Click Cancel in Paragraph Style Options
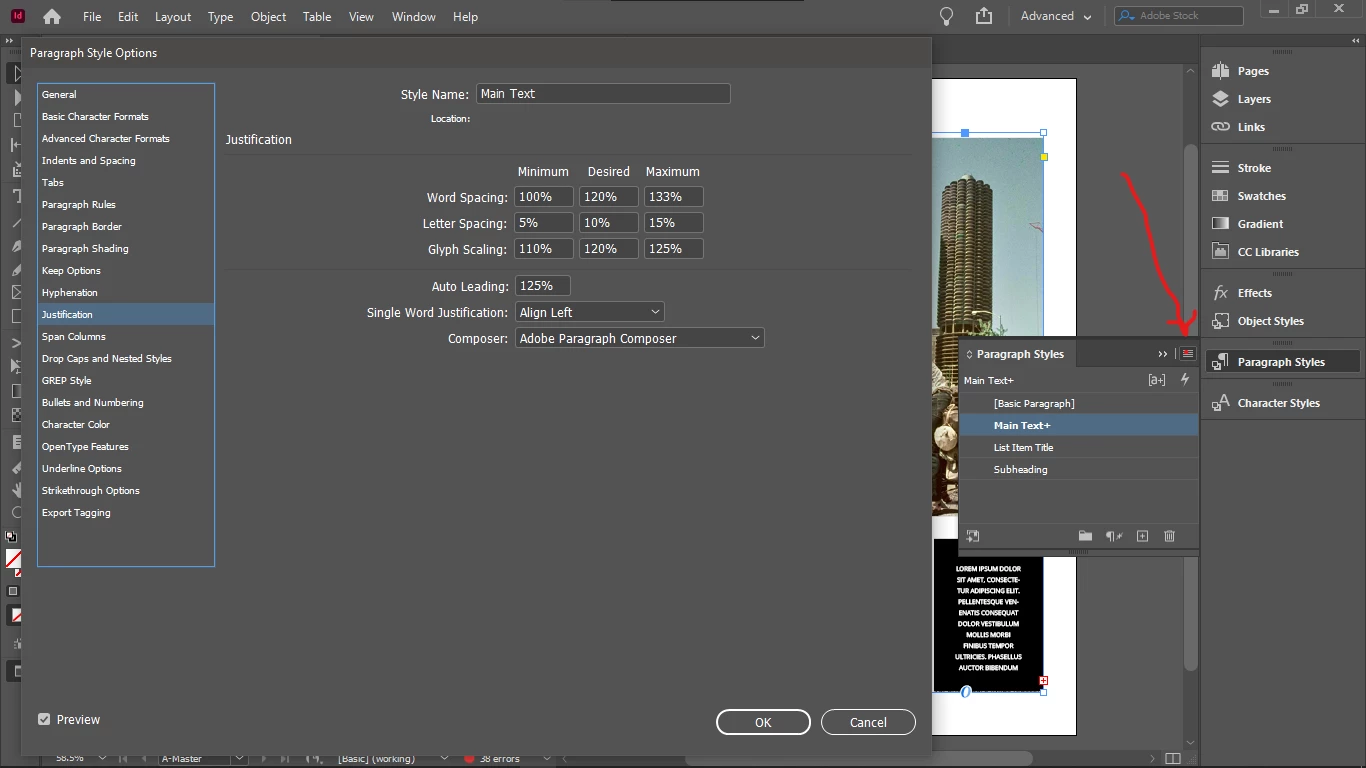1366x768 pixels. (x=868, y=722)
